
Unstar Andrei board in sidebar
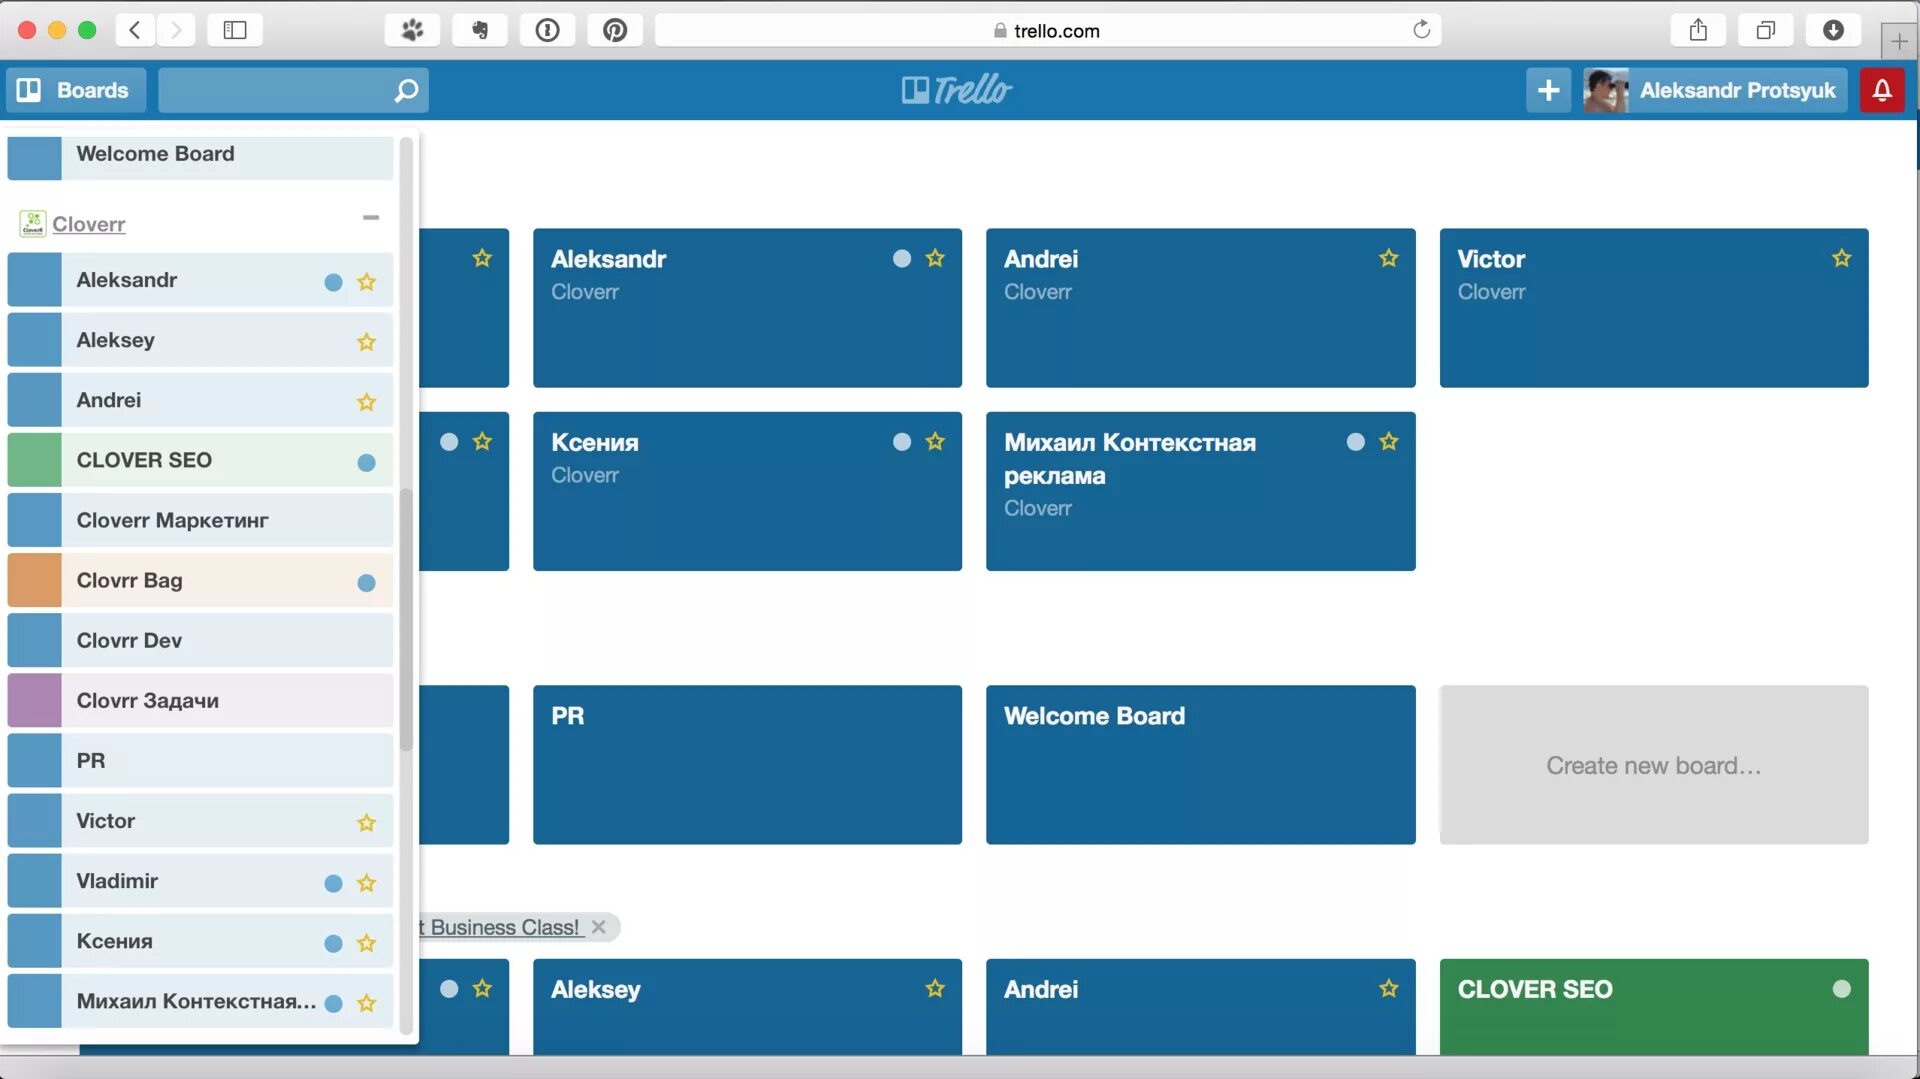367,402
